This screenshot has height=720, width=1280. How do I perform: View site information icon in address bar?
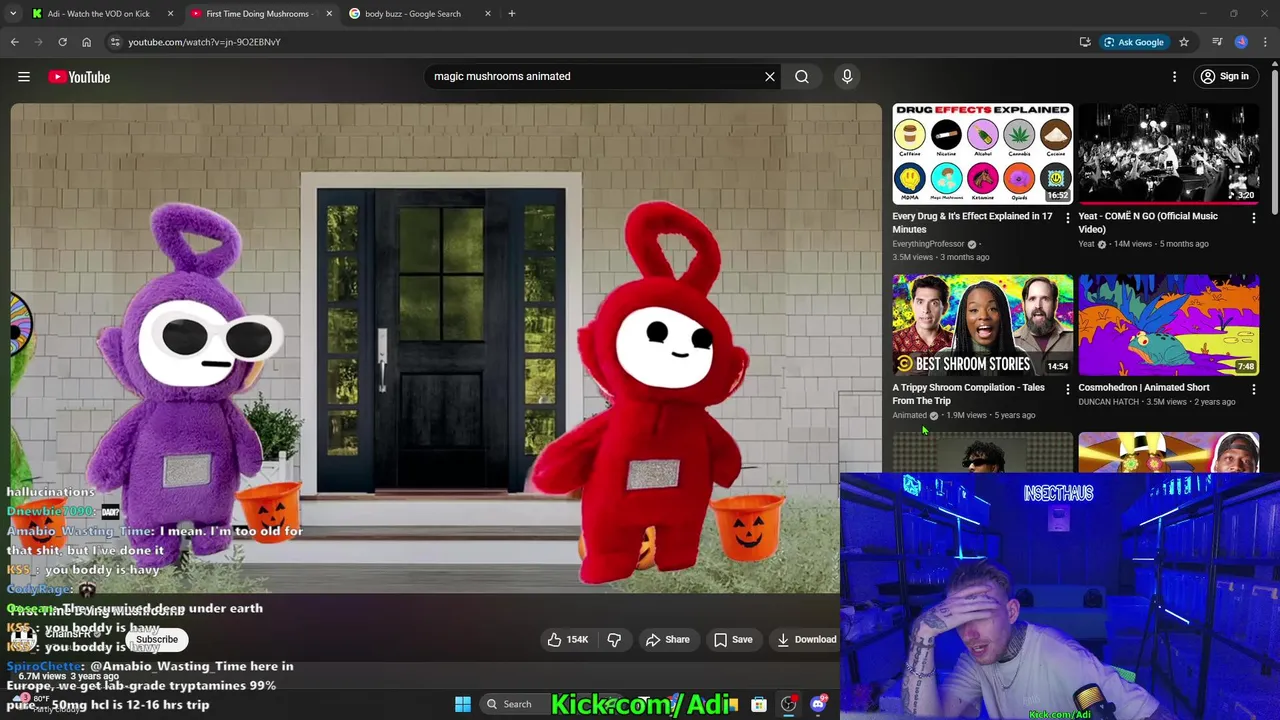click(115, 42)
